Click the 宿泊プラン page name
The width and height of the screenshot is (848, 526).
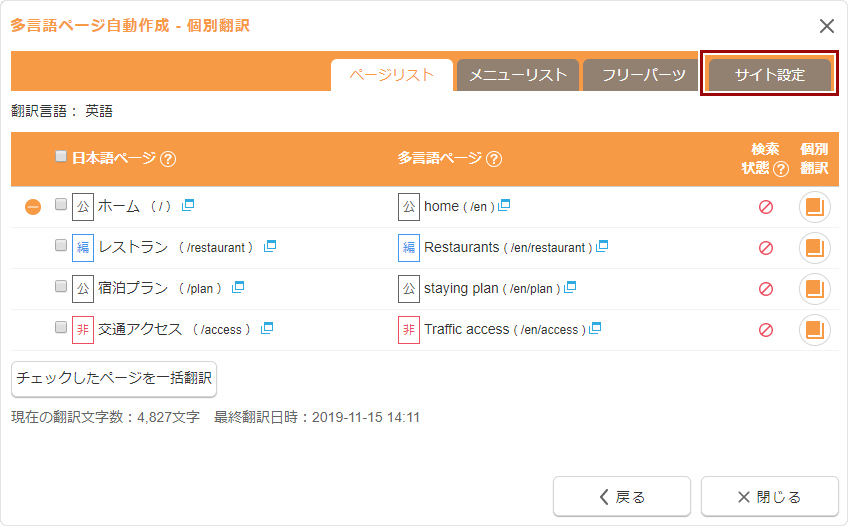(133, 288)
